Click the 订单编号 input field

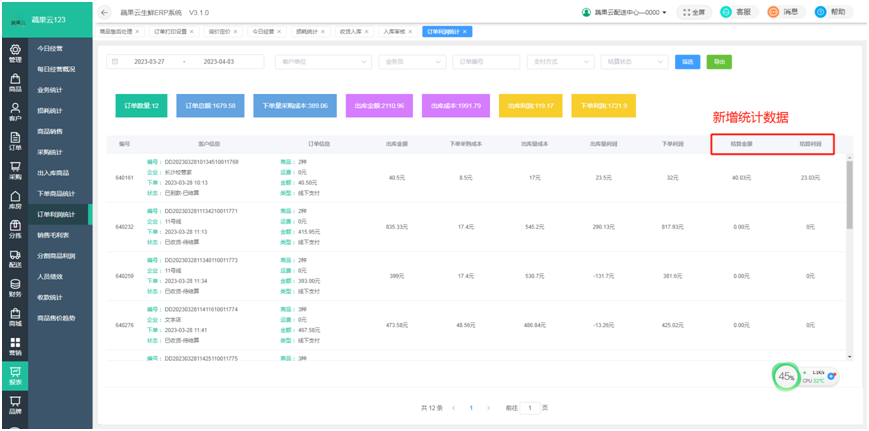[486, 61]
